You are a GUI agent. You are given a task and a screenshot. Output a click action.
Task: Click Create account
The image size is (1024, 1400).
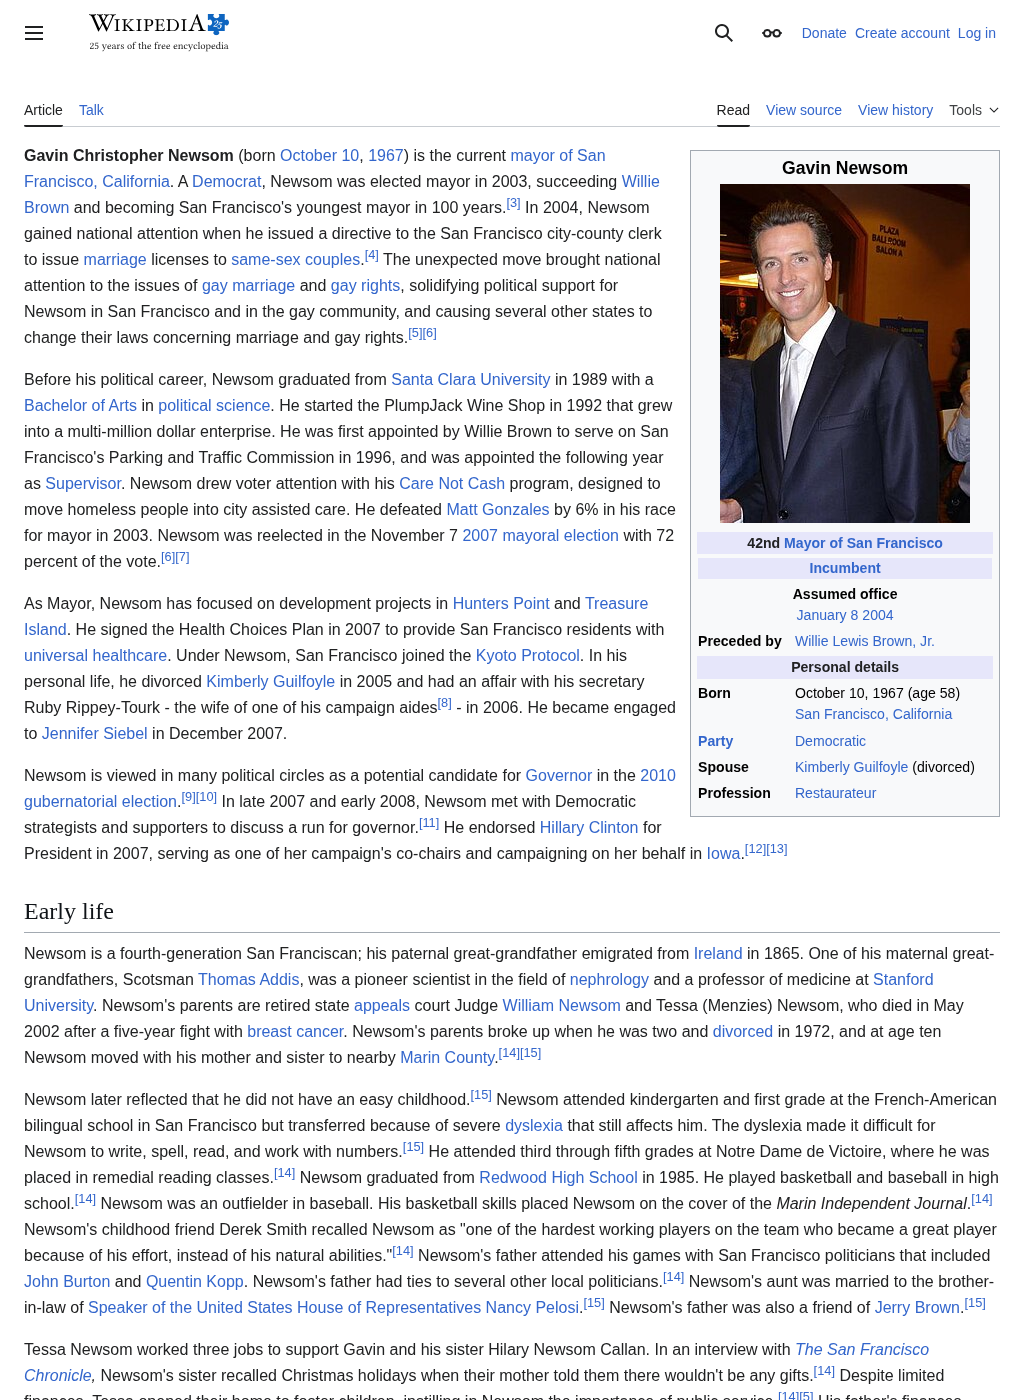tap(902, 33)
